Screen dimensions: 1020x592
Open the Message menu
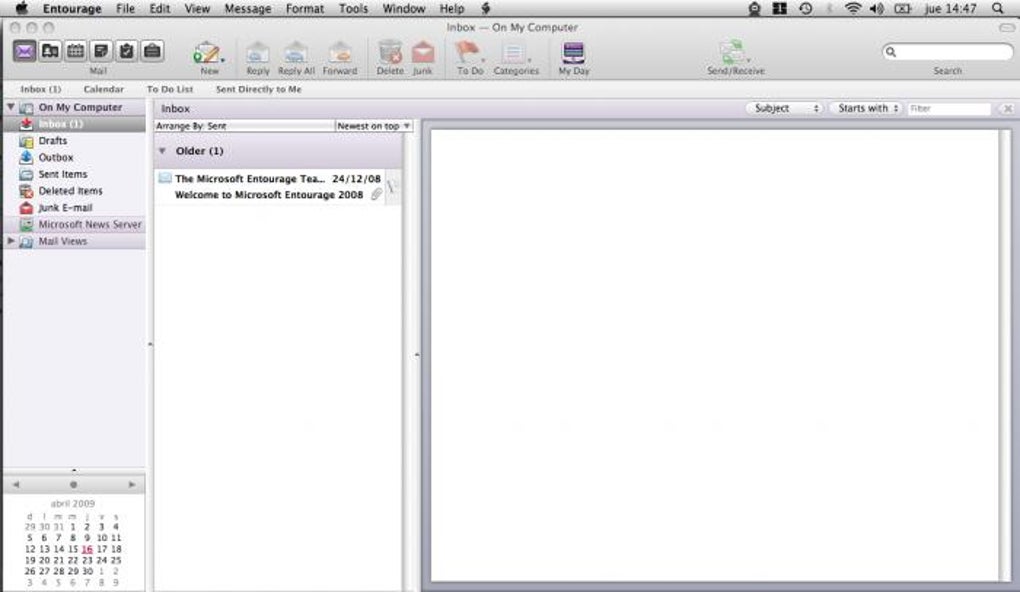coord(248,8)
